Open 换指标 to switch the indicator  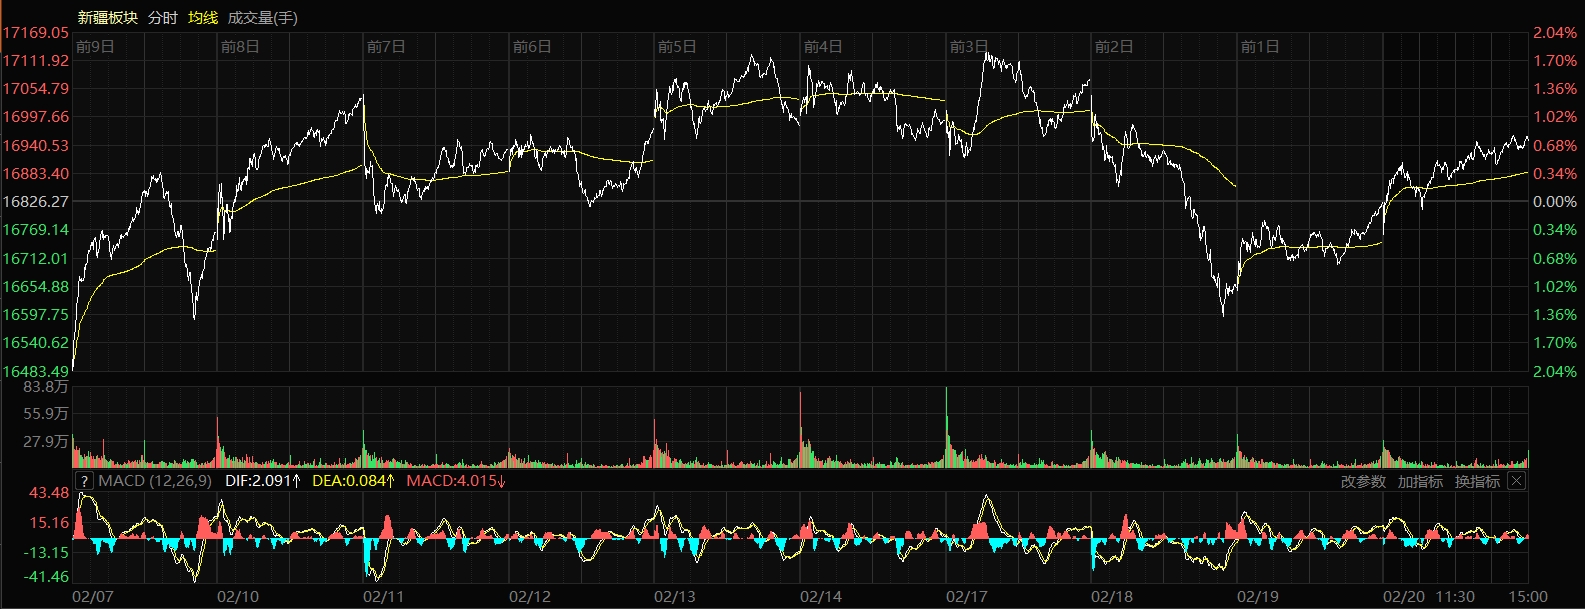tap(1477, 482)
